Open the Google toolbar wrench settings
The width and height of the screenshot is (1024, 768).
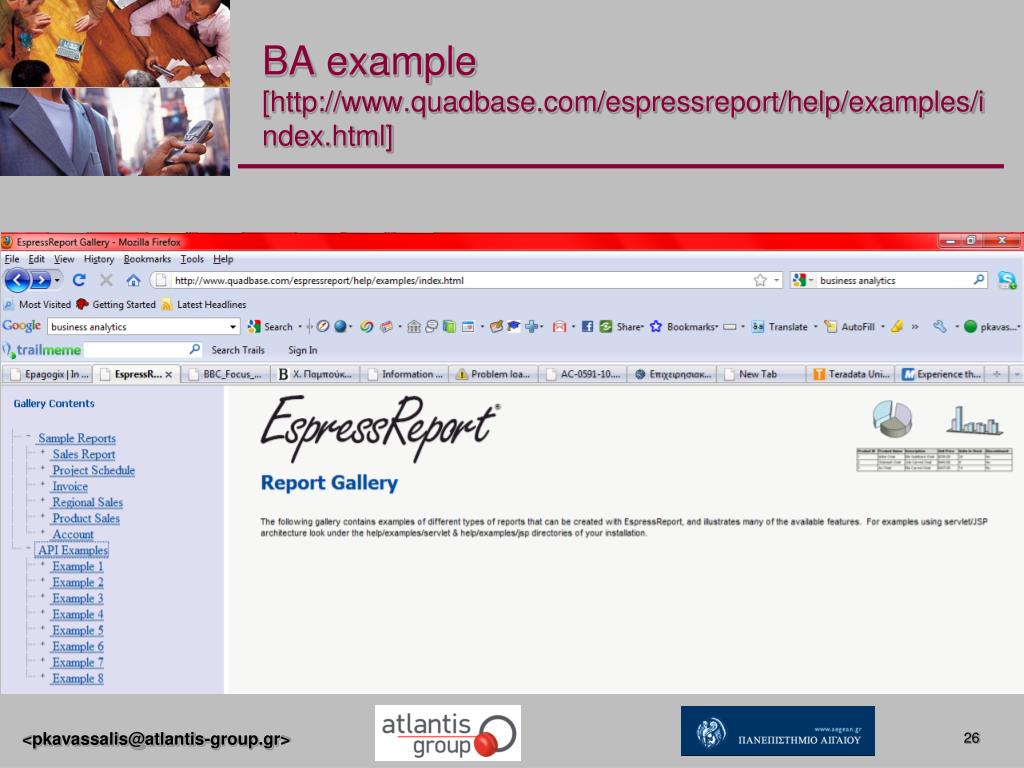point(940,327)
